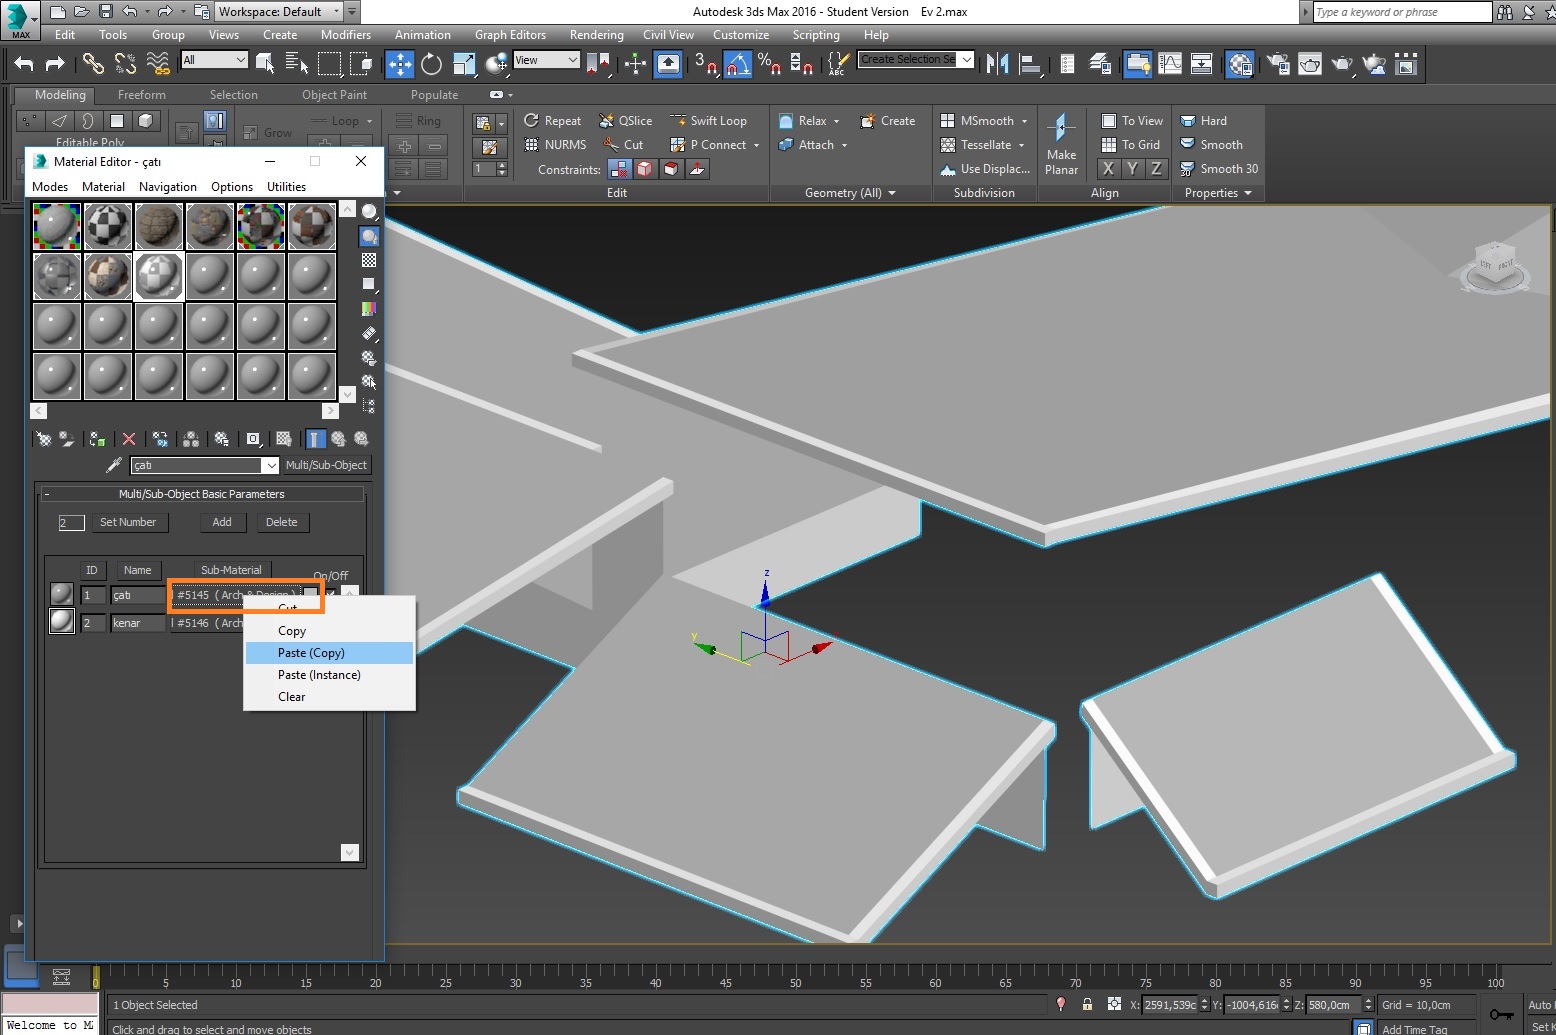The image size is (1556, 1035).
Task: Click the QSlice tool
Action: click(625, 121)
